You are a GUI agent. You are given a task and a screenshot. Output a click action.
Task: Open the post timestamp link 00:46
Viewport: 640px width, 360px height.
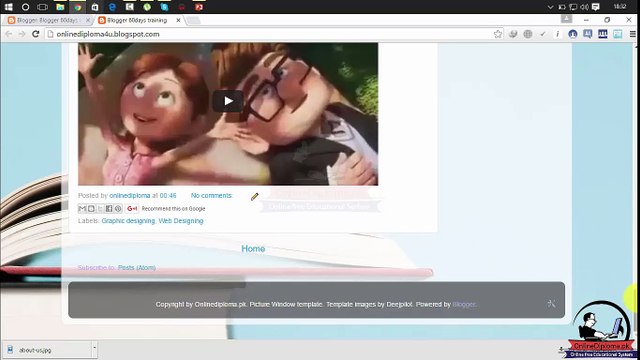pyautogui.click(x=168, y=196)
